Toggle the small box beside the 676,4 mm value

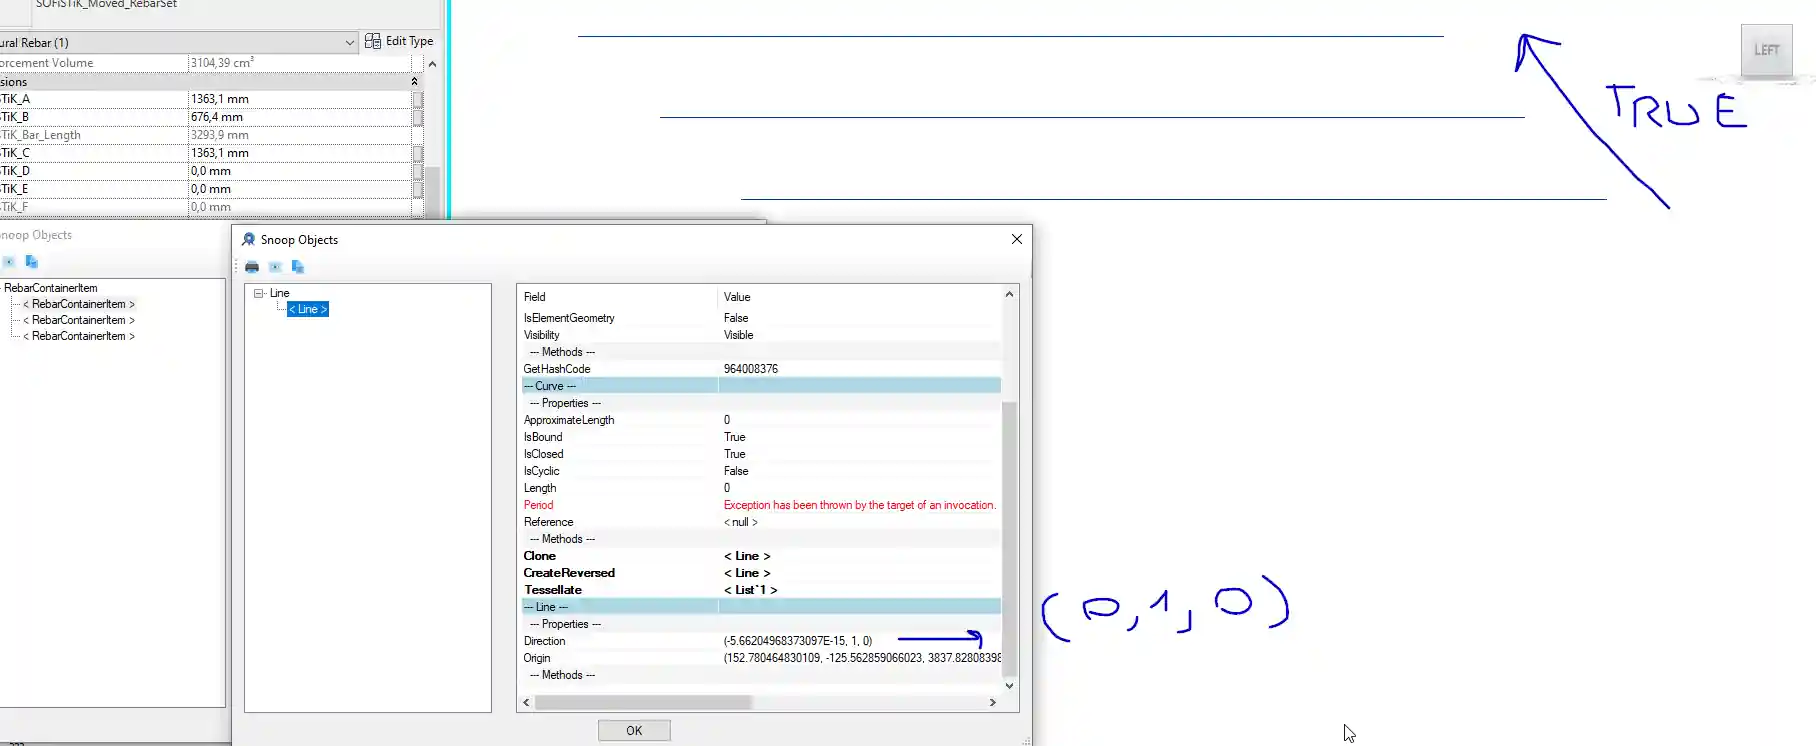[x=418, y=117]
